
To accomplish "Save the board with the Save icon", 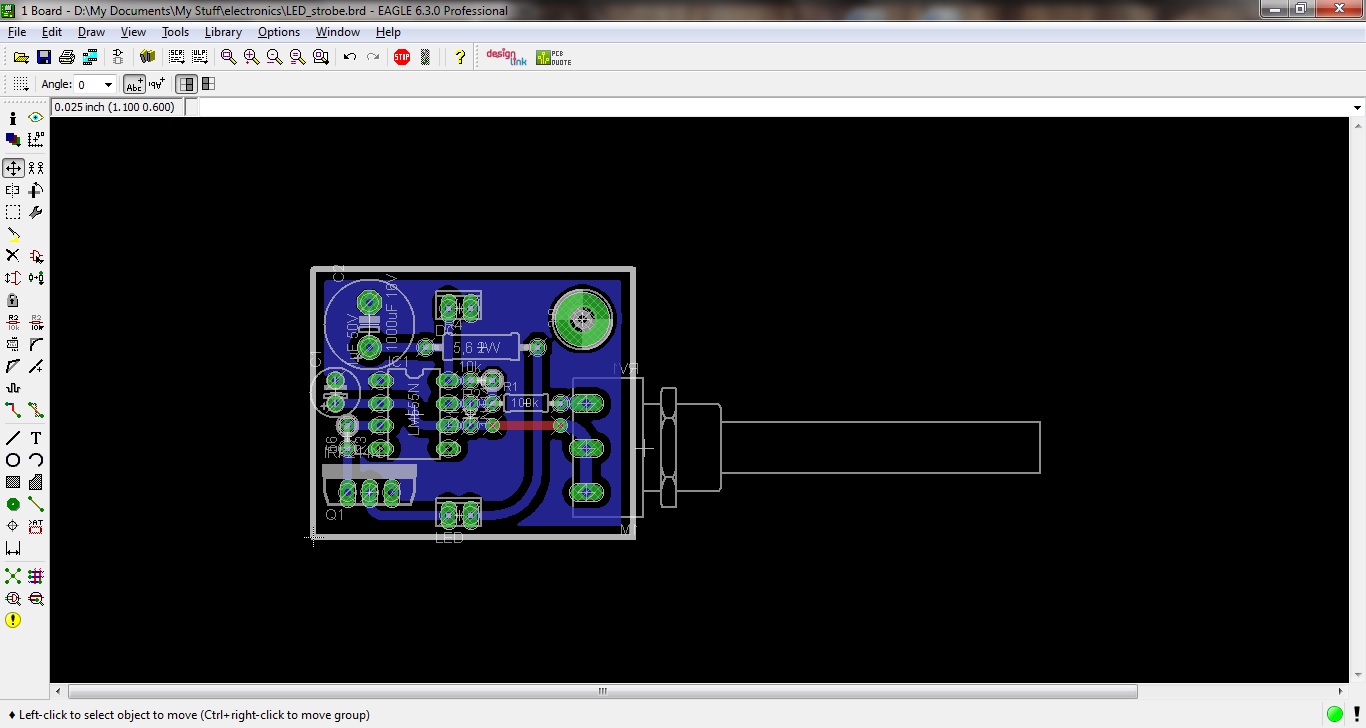I will (44, 57).
